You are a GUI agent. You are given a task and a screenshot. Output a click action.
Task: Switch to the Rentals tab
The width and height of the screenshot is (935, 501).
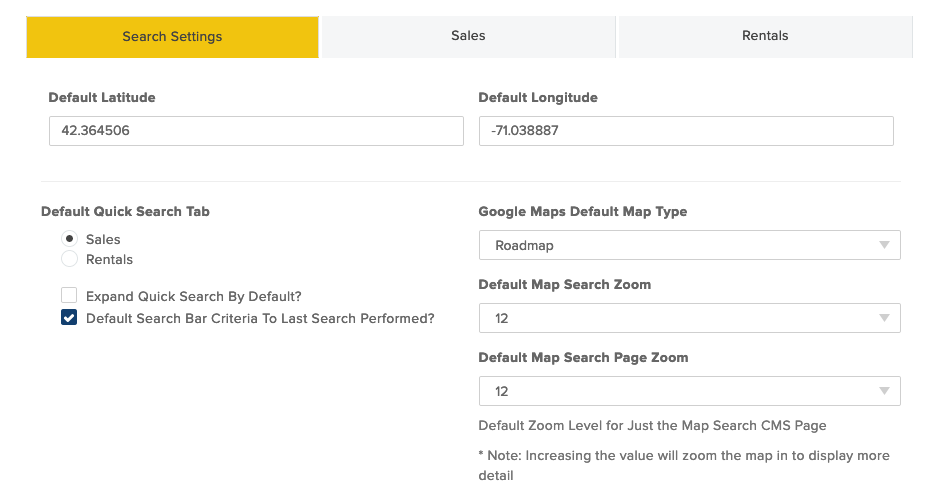coord(765,37)
